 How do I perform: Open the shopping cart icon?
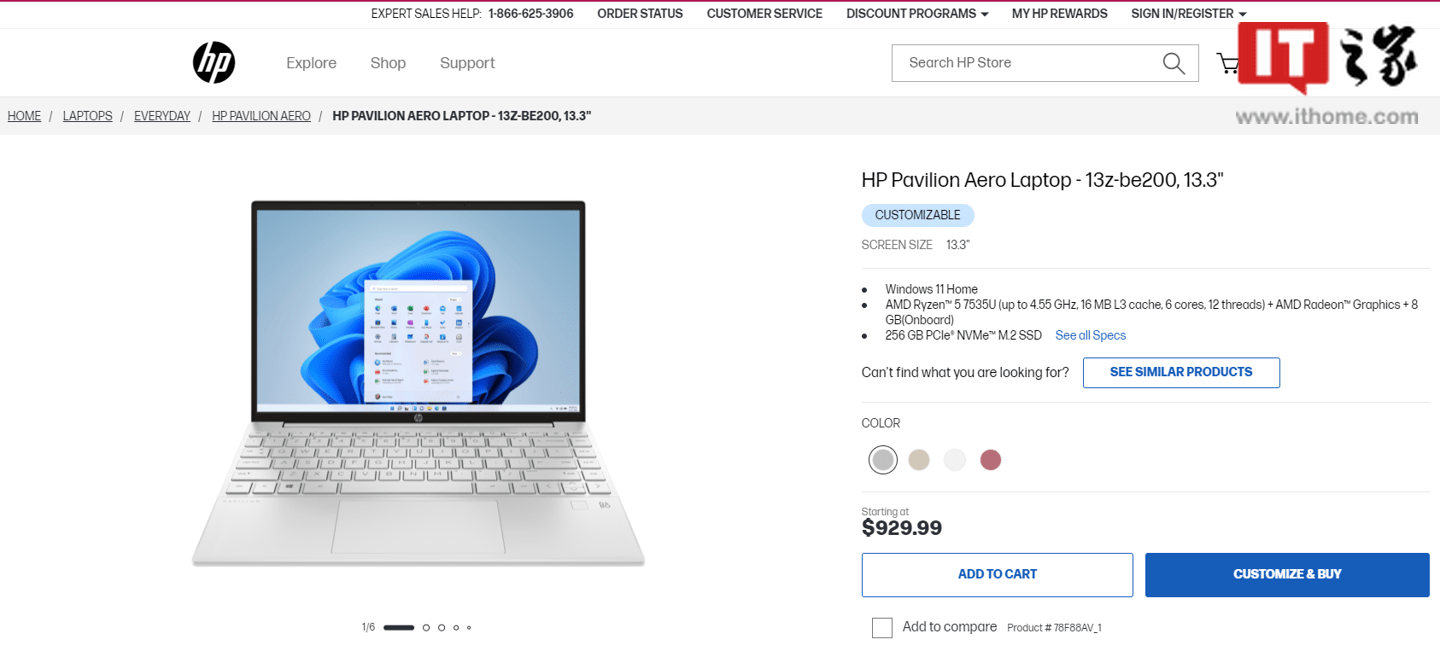[1227, 64]
